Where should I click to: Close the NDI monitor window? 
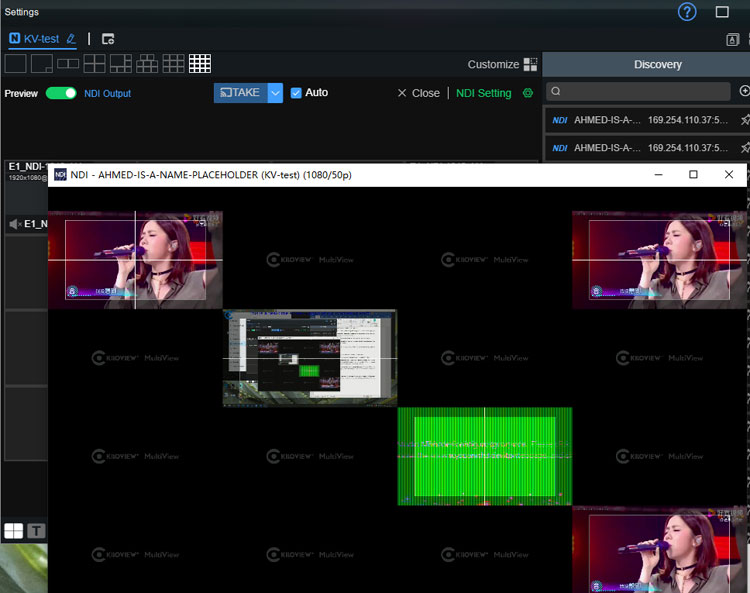pos(728,175)
